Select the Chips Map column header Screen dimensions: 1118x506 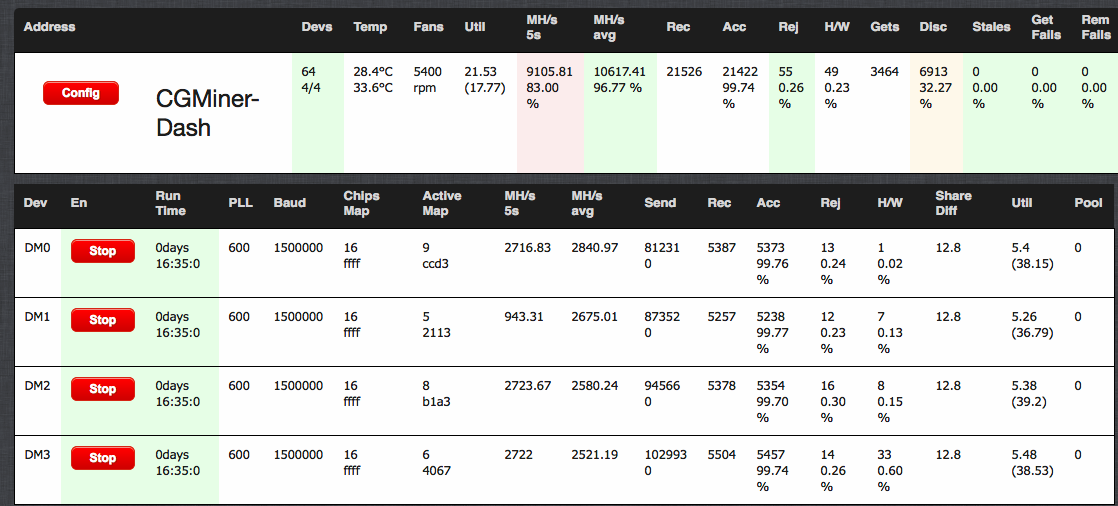point(361,202)
